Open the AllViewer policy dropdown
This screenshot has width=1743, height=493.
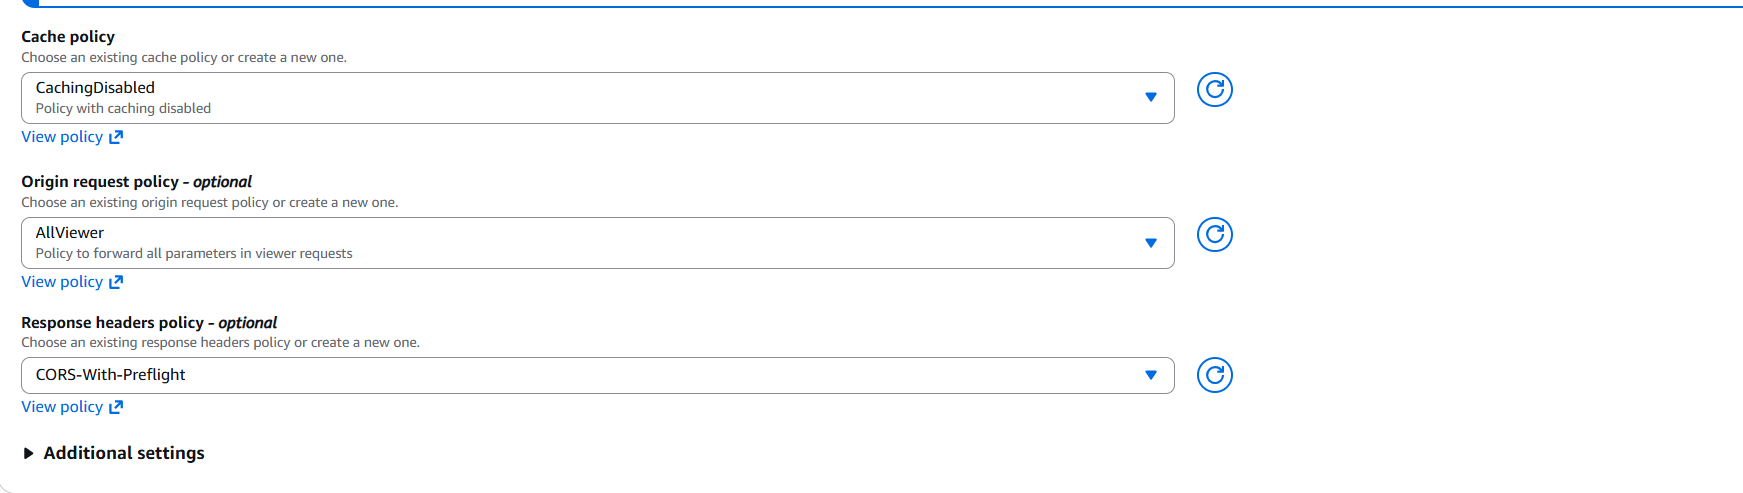tap(597, 243)
